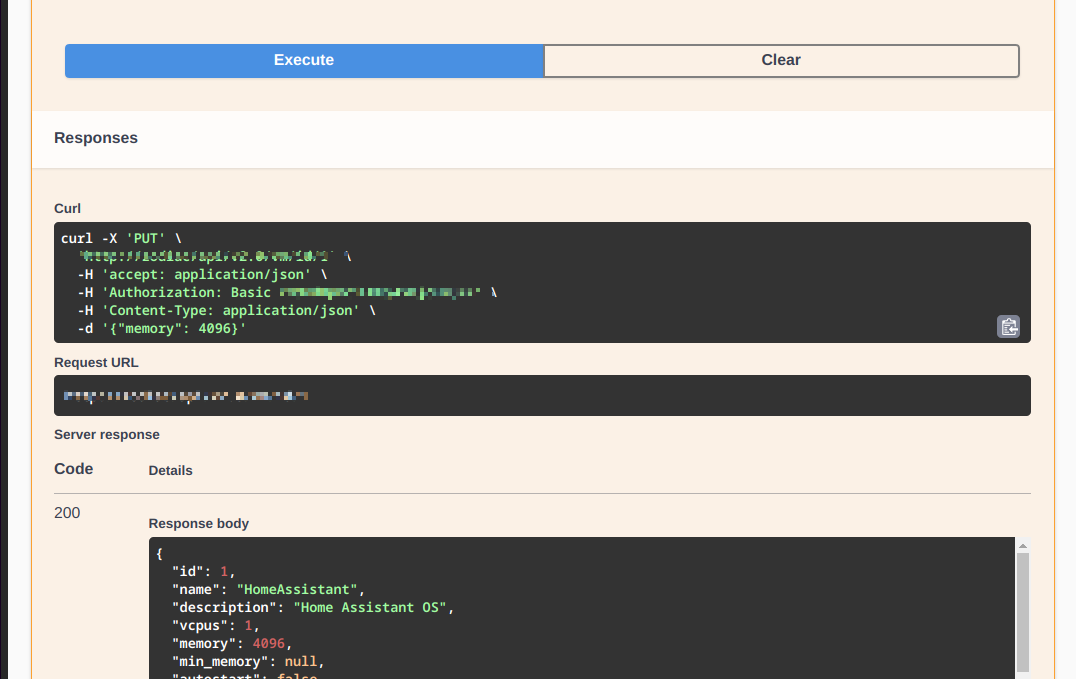Click the response body scroll up arrow
Viewport: 1076px width, 679px height.
(1022, 546)
